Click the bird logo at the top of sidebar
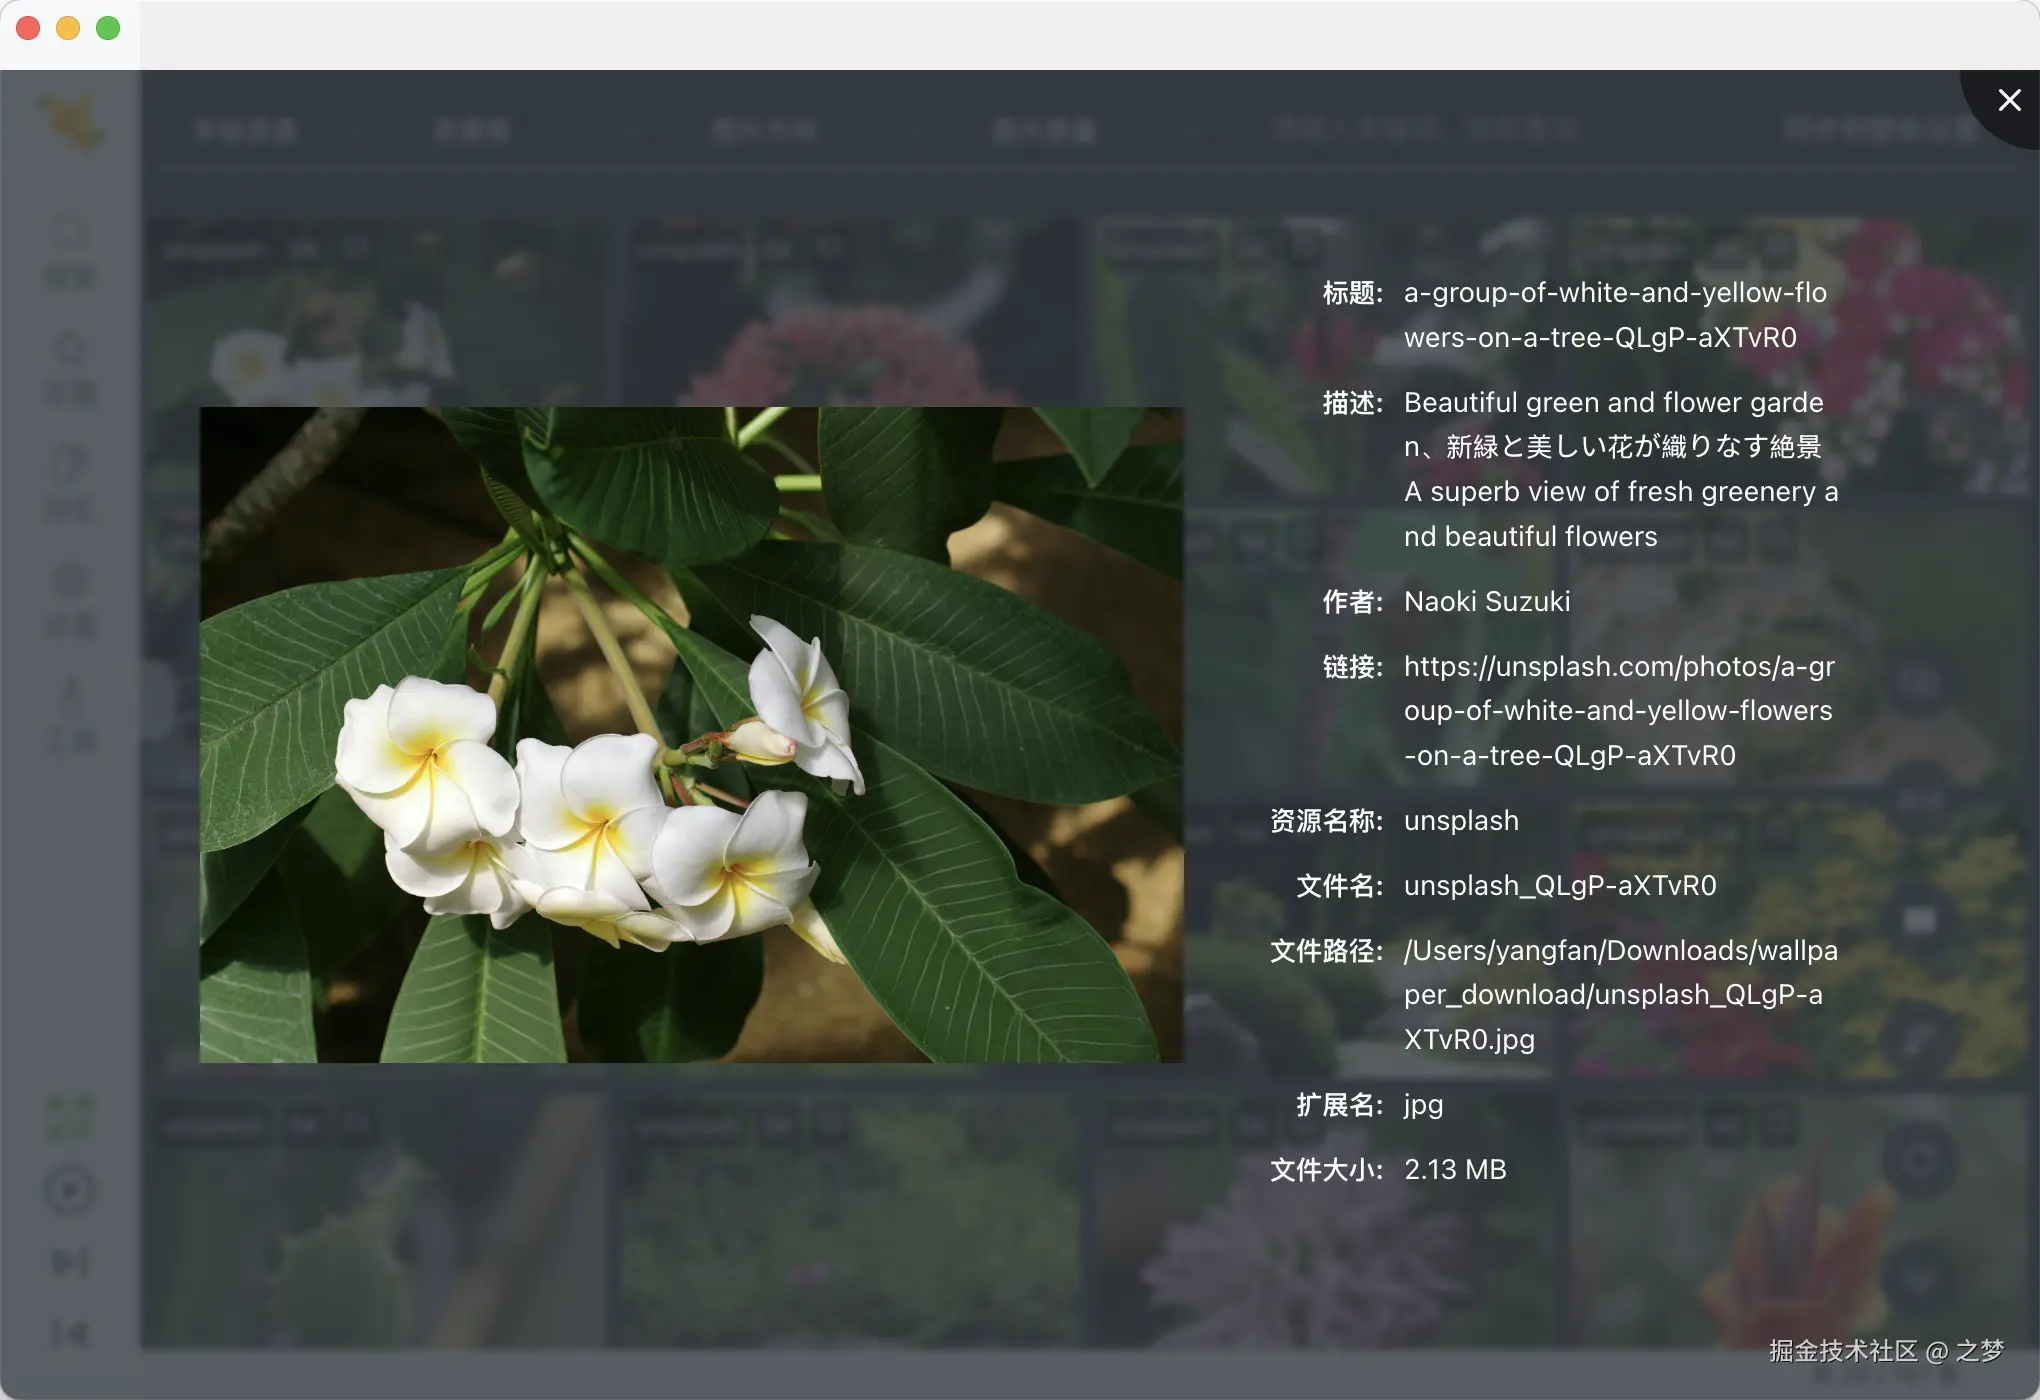This screenshot has width=2040, height=1400. [x=70, y=118]
